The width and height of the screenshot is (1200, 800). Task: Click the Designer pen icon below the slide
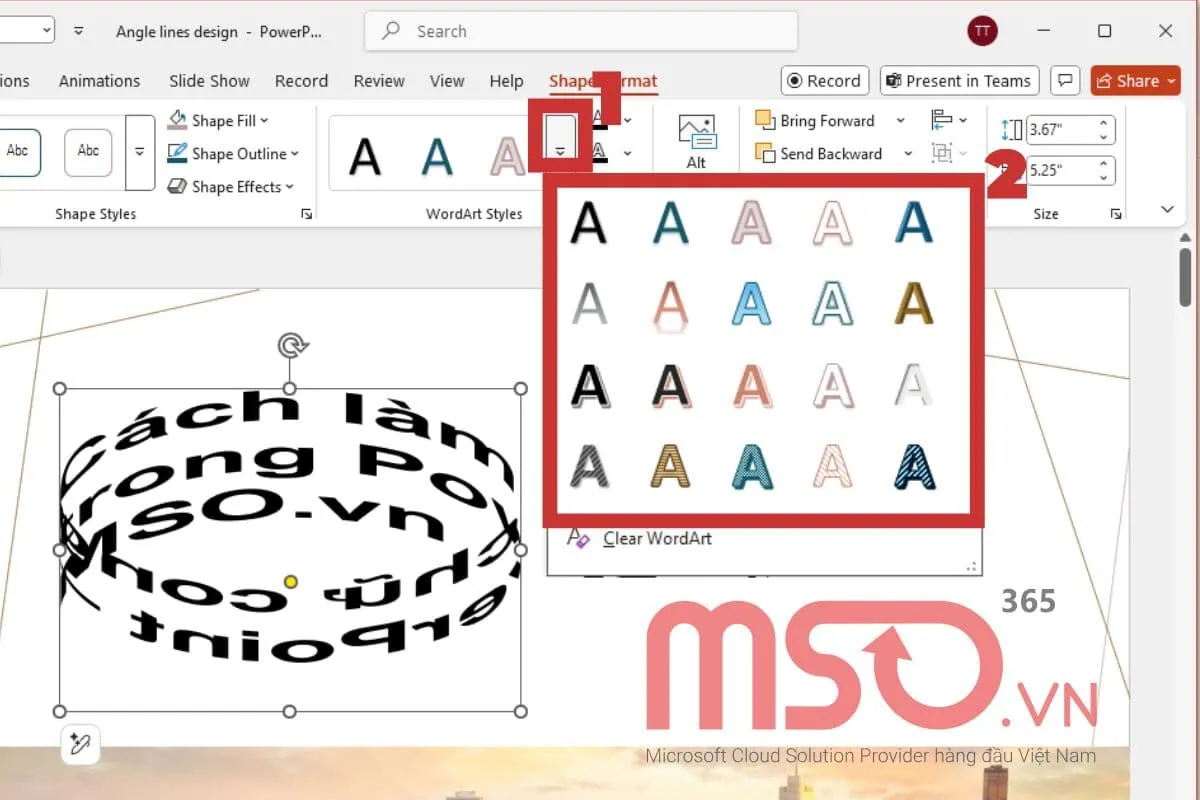tap(80, 745)
